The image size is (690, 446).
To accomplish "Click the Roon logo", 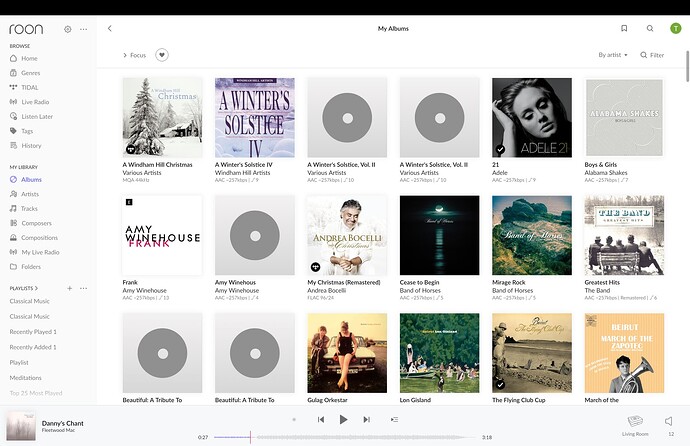I will [x=26, y=29].
